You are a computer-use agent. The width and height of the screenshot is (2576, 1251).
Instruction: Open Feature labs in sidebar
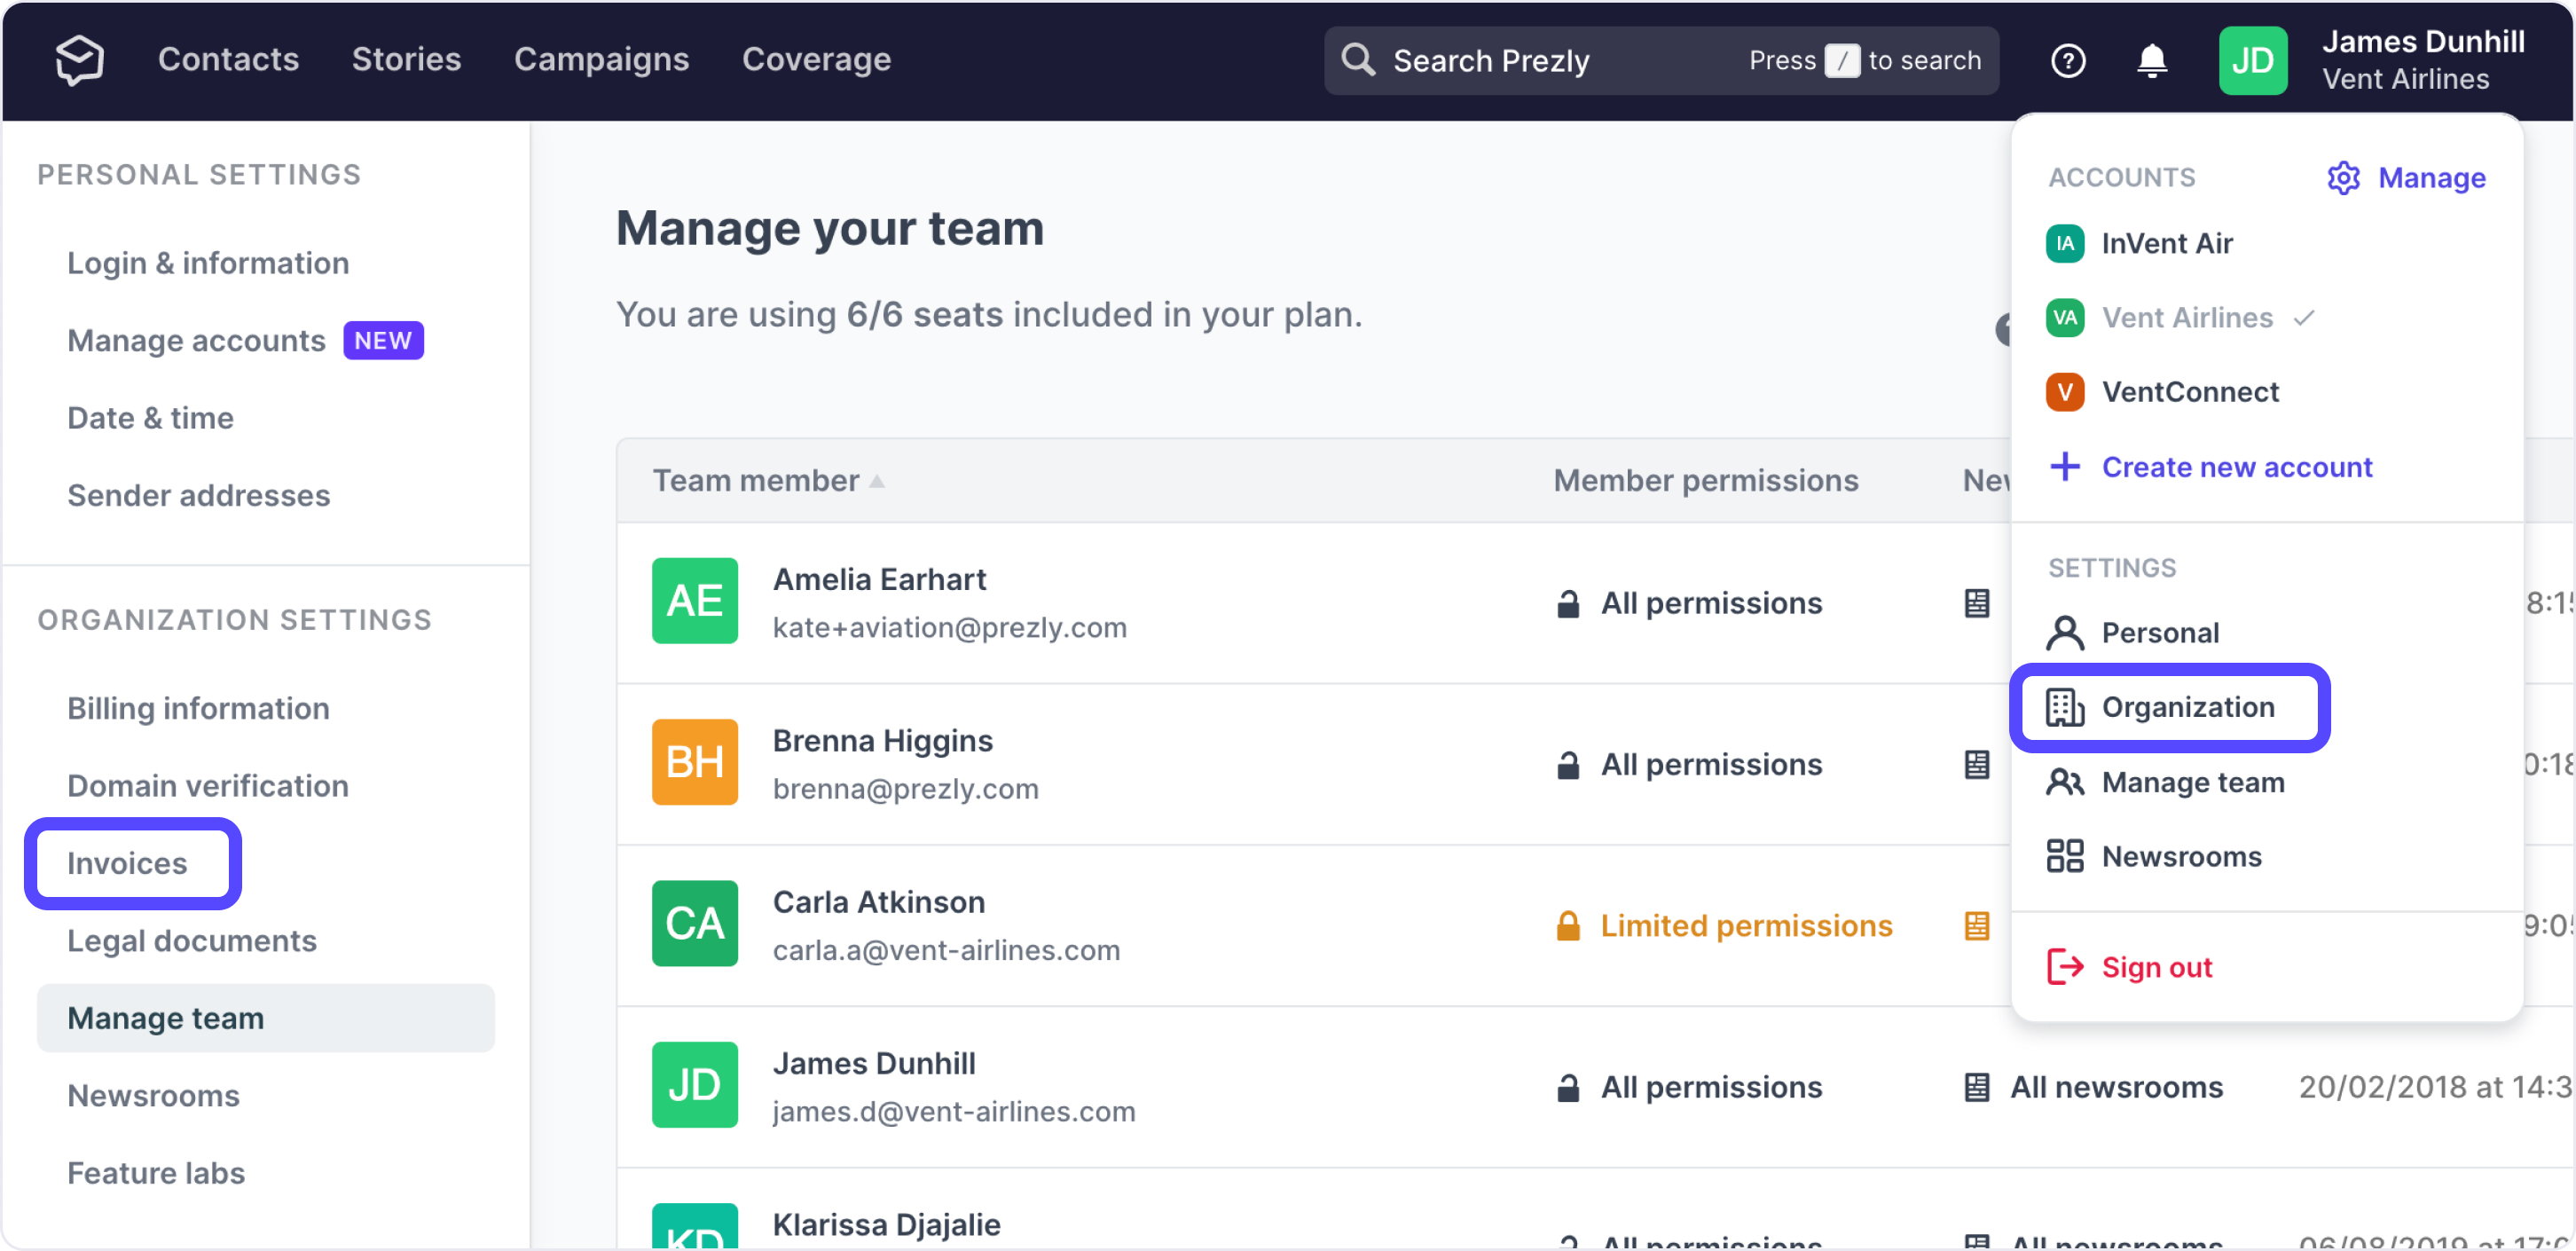point(155,1174)
